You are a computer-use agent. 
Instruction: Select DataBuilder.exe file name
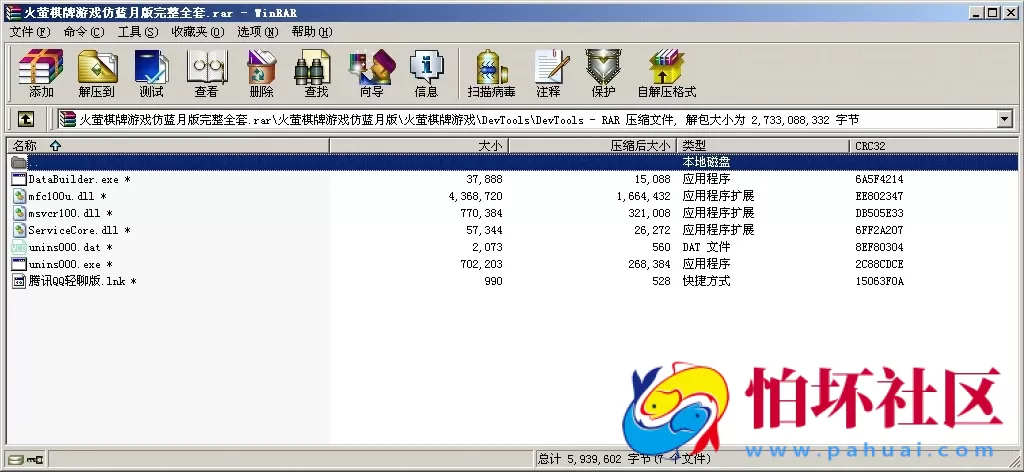pos(80,179)
